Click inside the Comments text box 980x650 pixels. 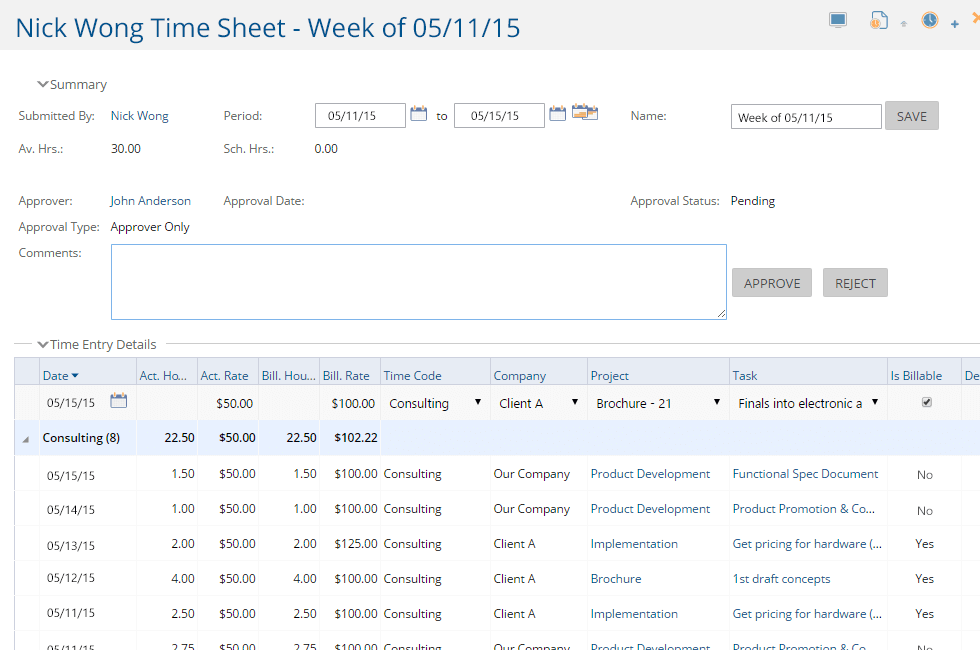[418, 280]
